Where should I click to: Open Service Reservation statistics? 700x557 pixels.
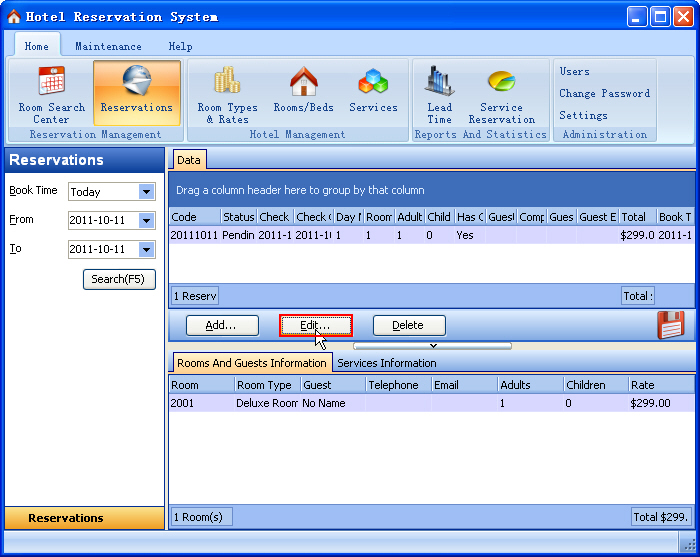pos(501,94)
